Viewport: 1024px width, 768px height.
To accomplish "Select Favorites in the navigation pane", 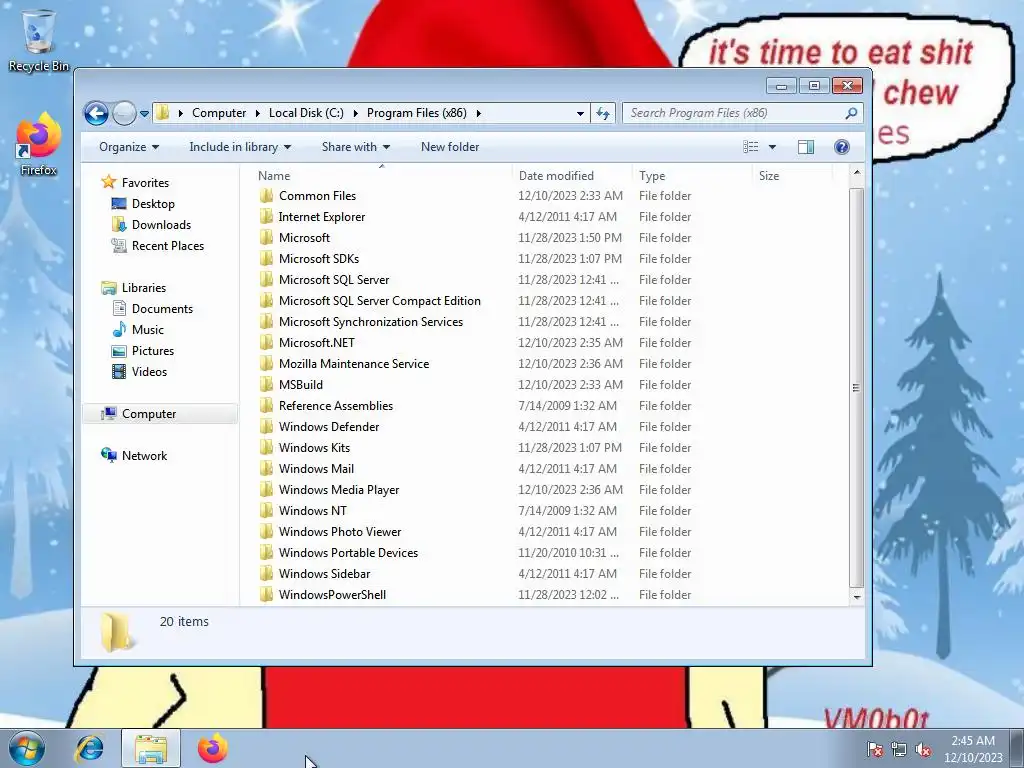I will [x=145, y=183].
